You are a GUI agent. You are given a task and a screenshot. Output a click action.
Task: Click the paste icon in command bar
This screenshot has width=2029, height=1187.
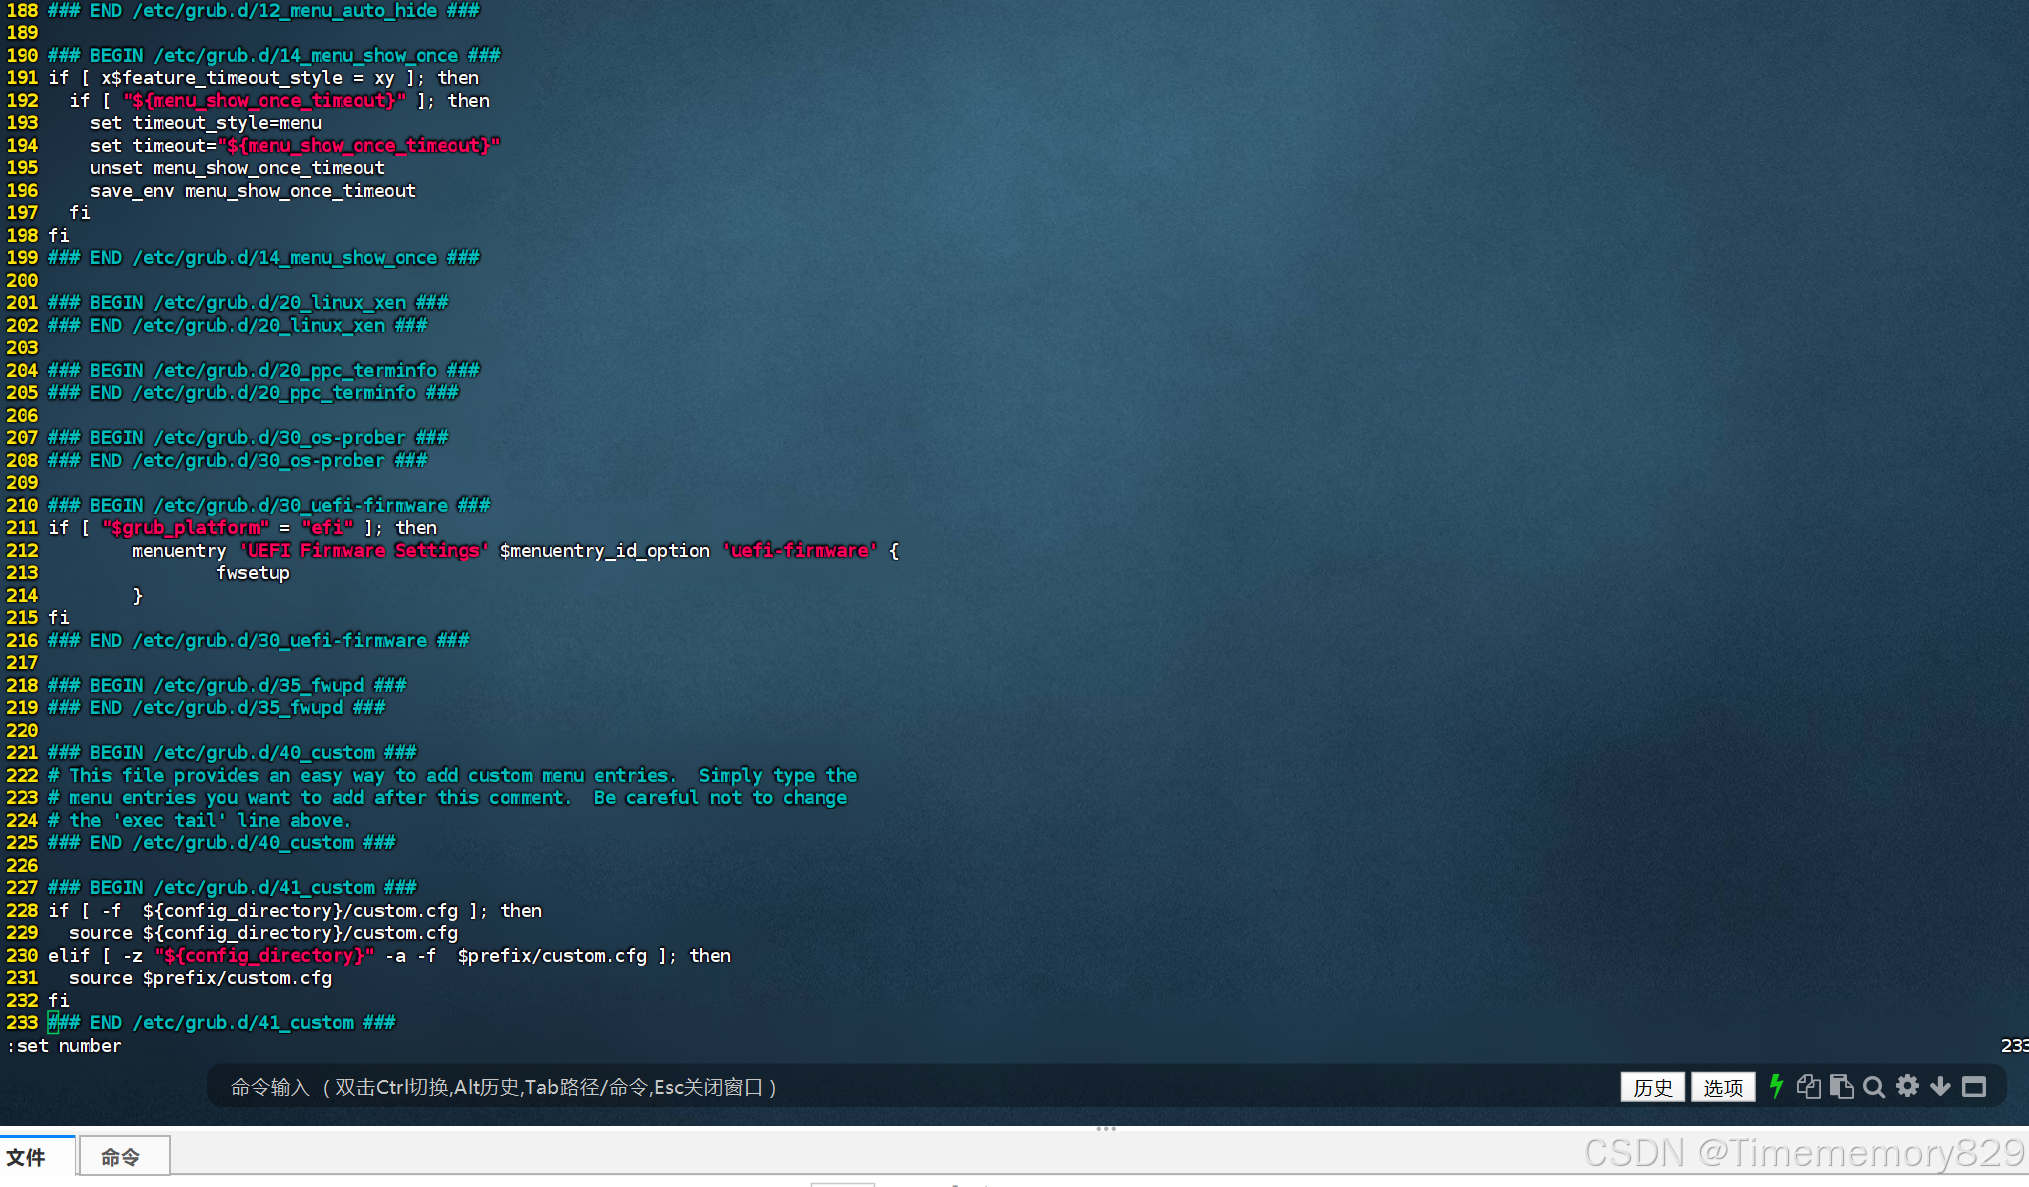coord(1841,1087)
